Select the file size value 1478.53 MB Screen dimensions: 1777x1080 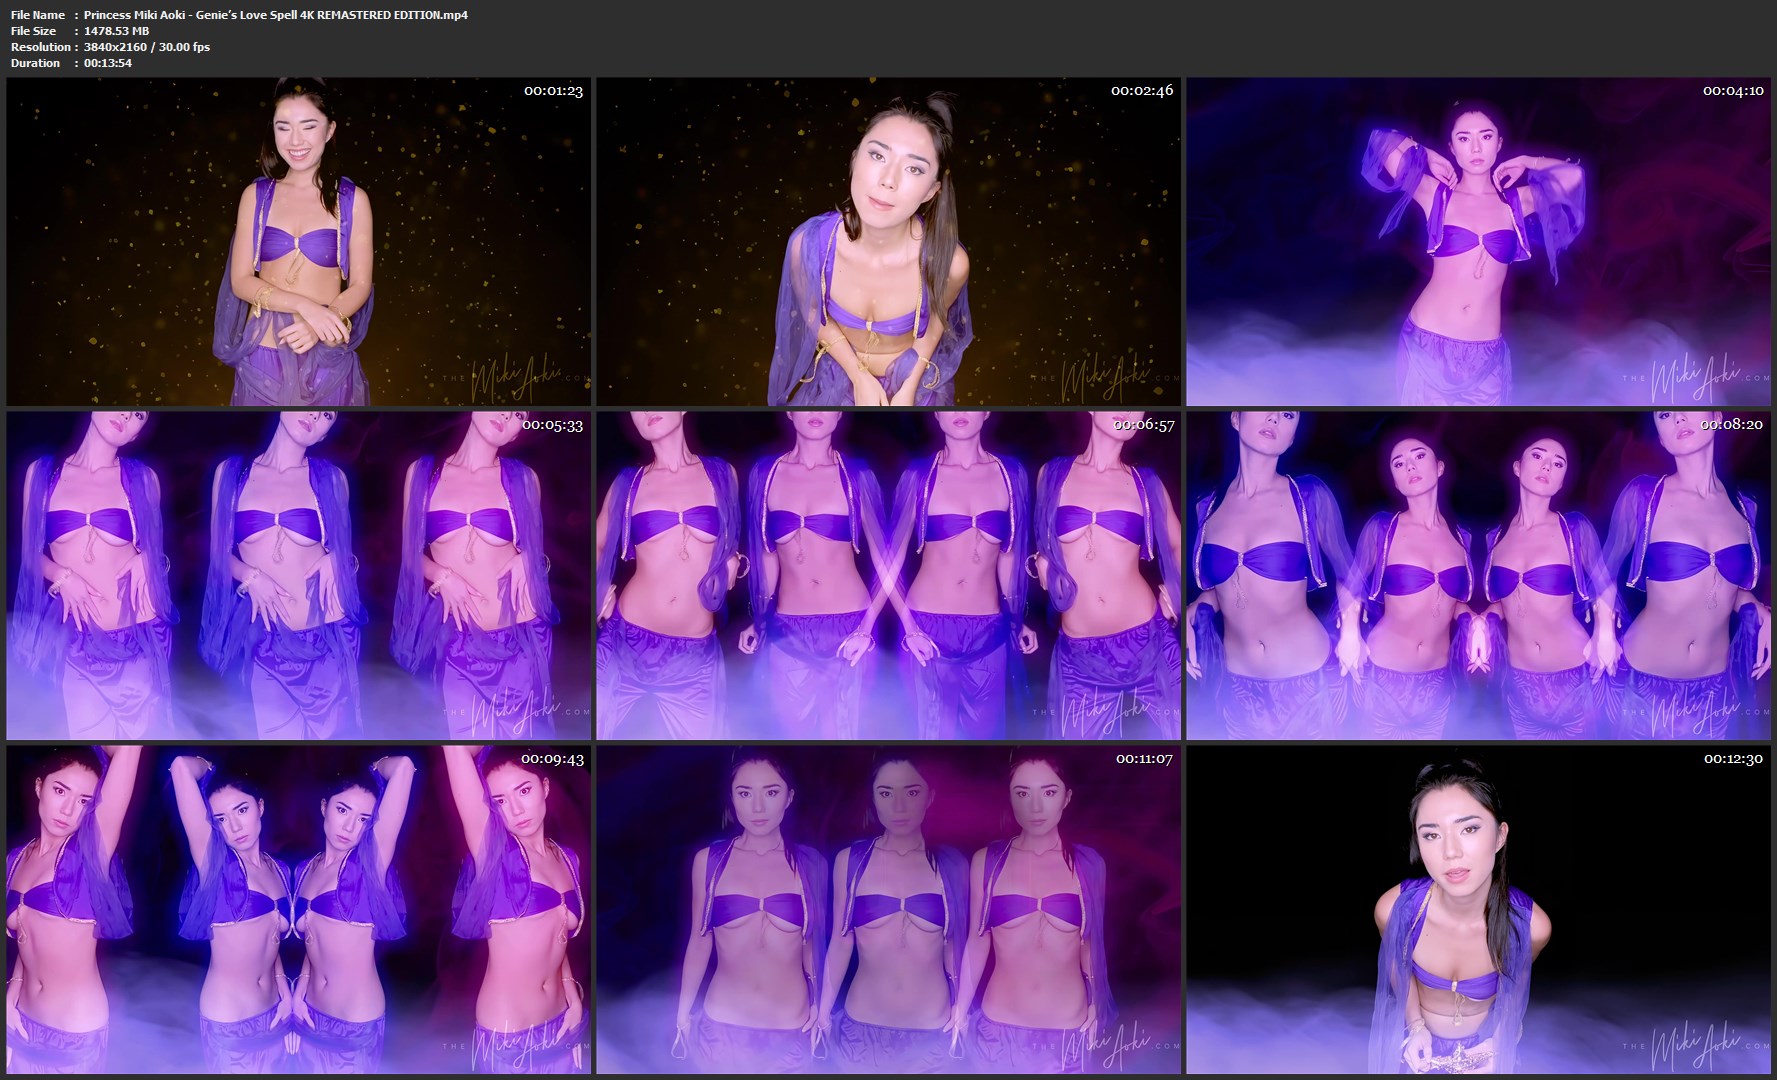pos(116,31)
